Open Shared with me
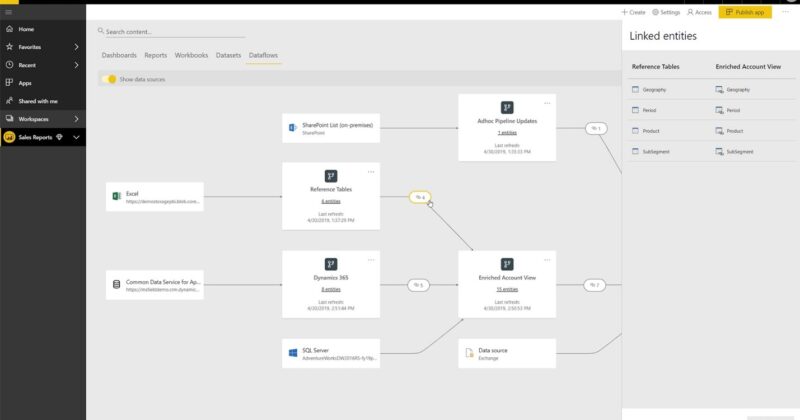This screenshot has width=800, height=420. [38, 101]
